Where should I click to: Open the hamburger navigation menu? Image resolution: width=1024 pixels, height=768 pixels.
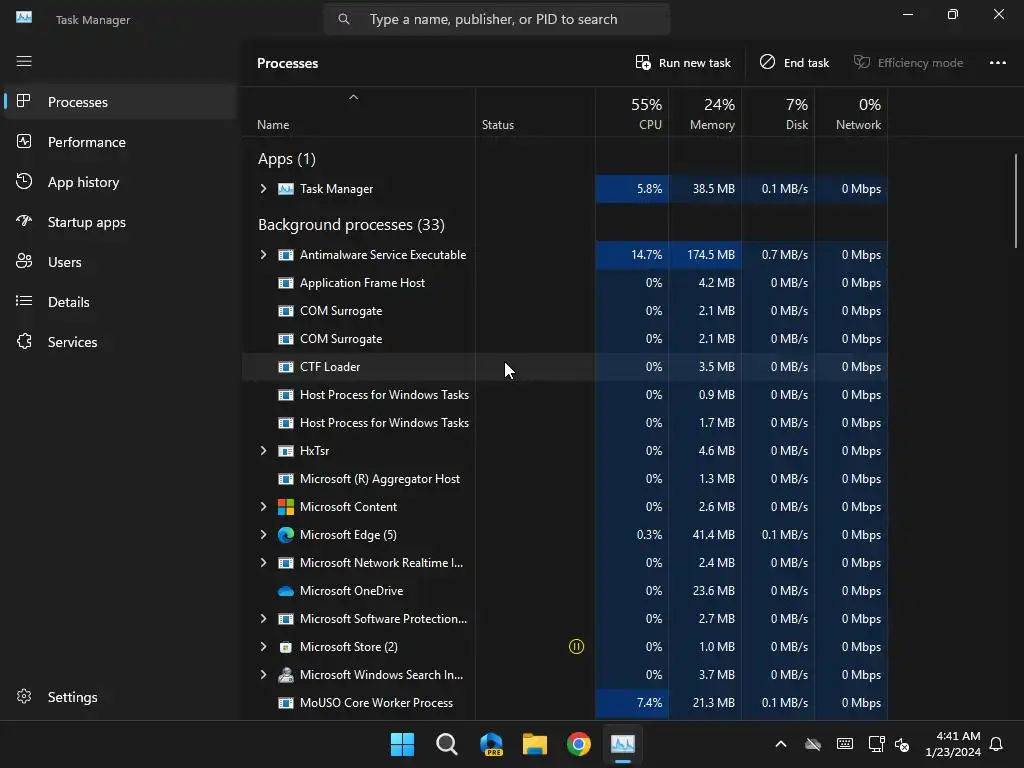(x=24, y=61)
